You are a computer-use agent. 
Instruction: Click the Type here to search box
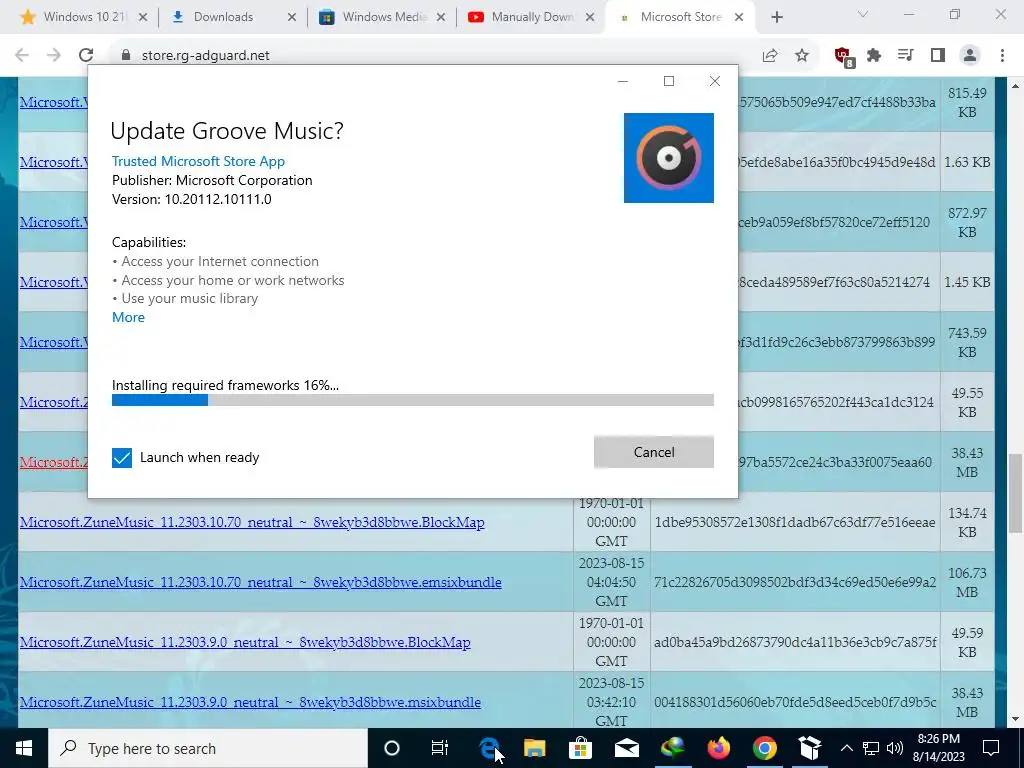coord(208,748)
